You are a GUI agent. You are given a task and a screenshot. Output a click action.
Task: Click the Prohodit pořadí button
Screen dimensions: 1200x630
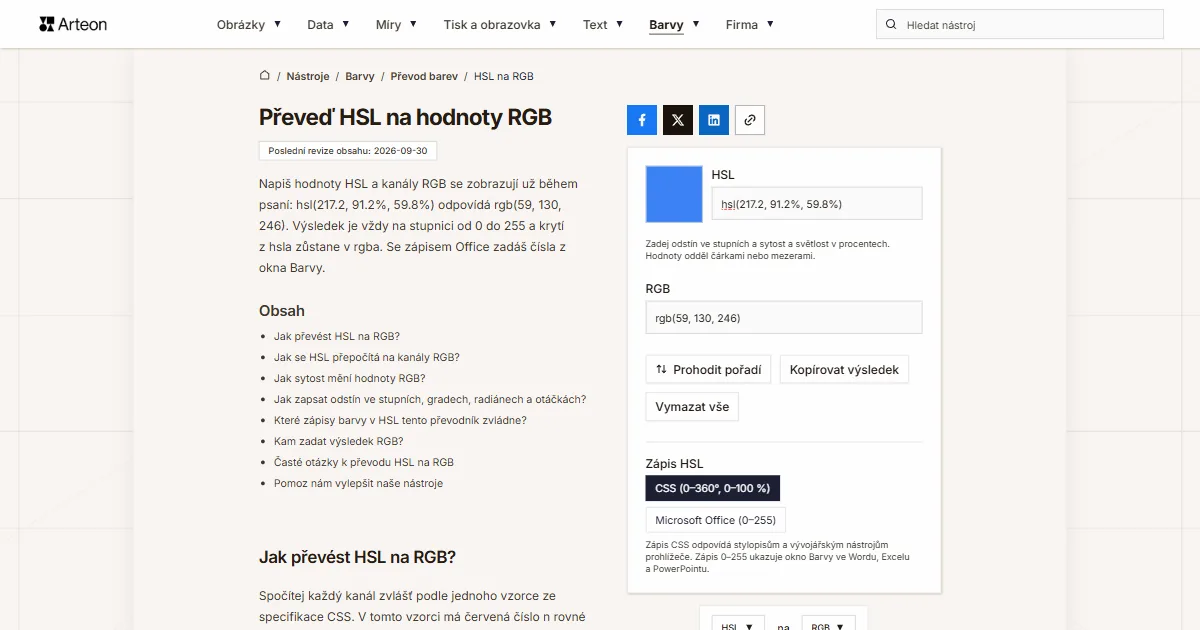click(x=708, y=369)
